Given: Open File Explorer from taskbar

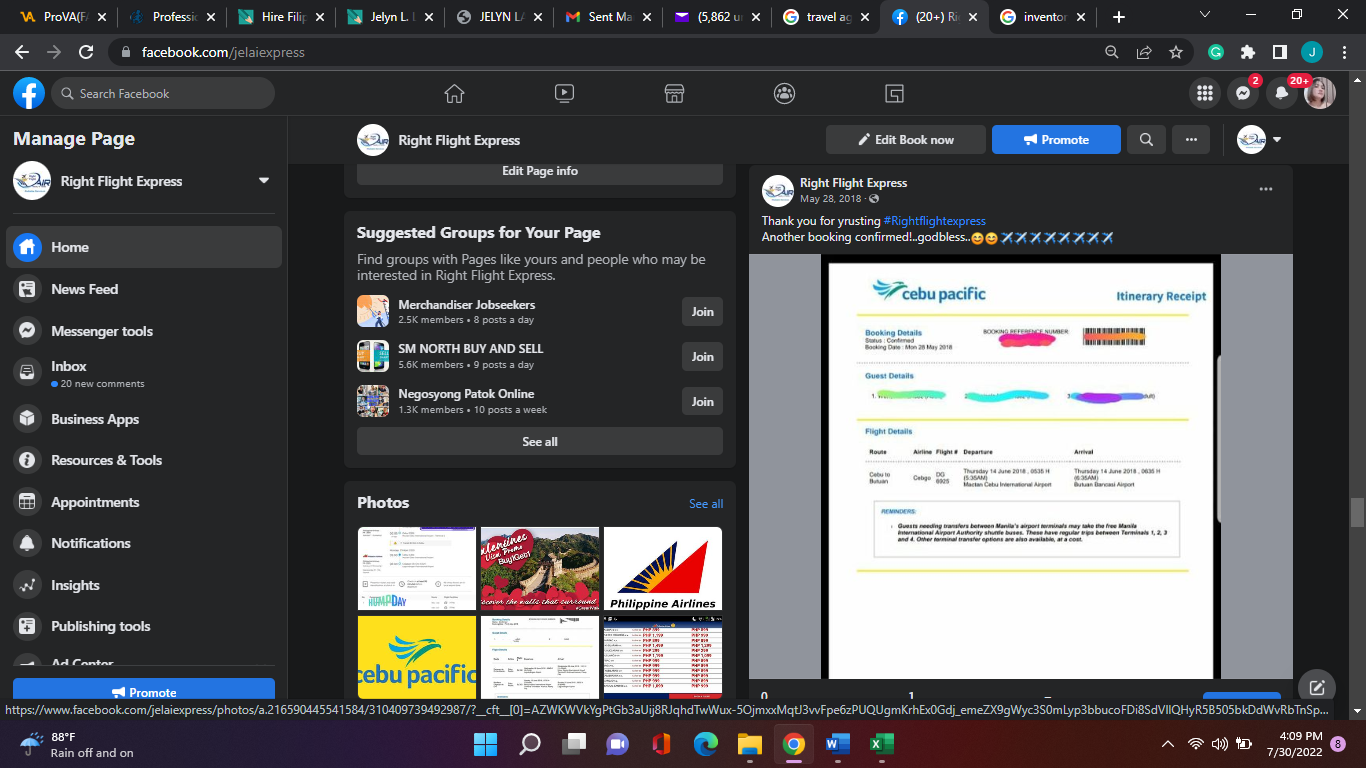Looking at the screenshot, I should pyautogui.click(x=750, y=744).
